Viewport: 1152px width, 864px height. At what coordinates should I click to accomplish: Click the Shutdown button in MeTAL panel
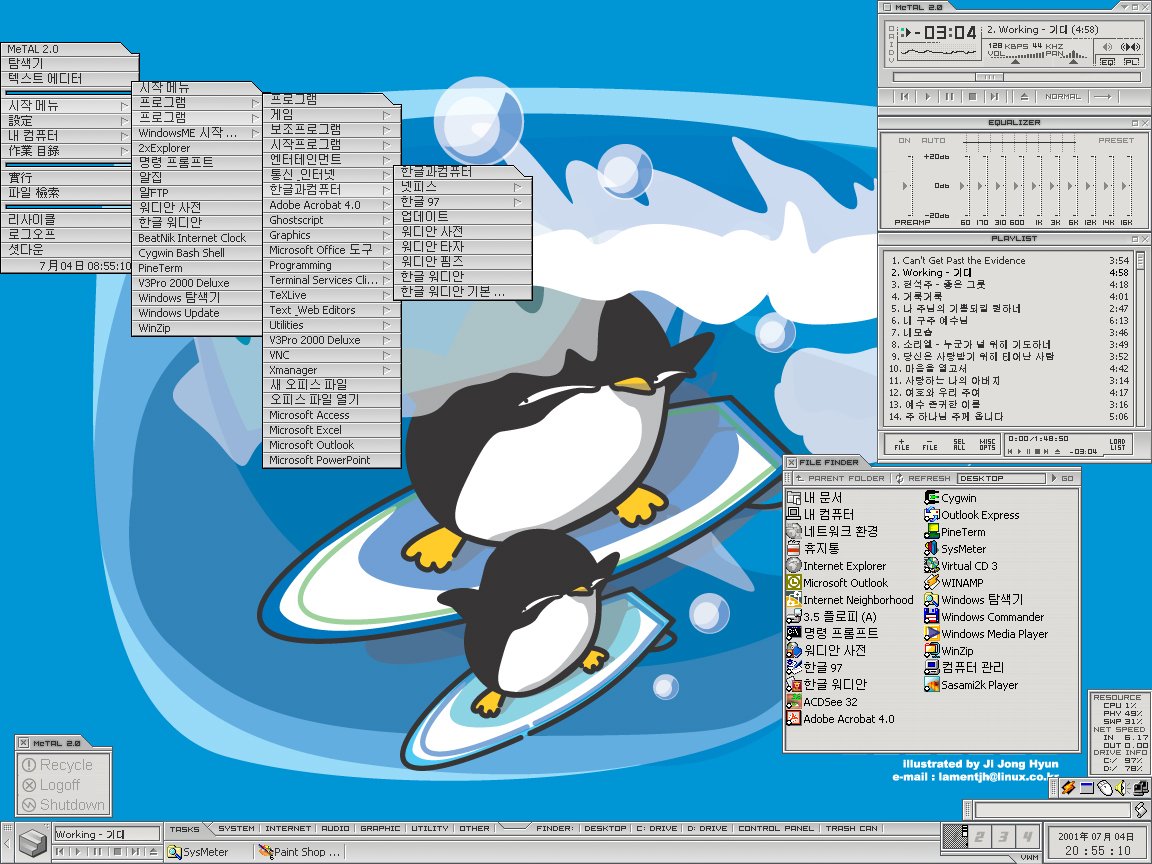(x=63, y=805)
